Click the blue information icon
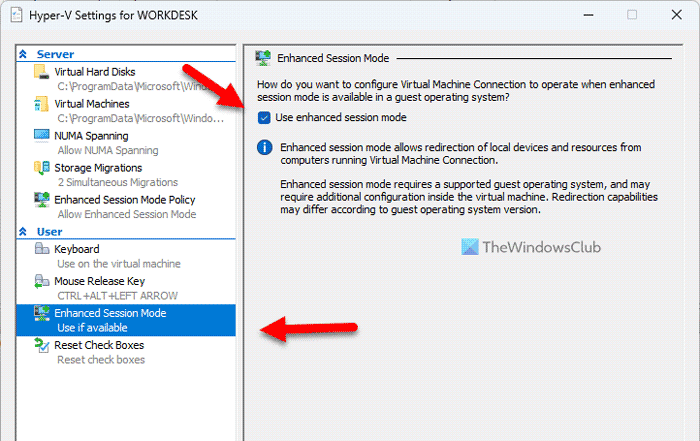700x441 pixels. point(265,147)
